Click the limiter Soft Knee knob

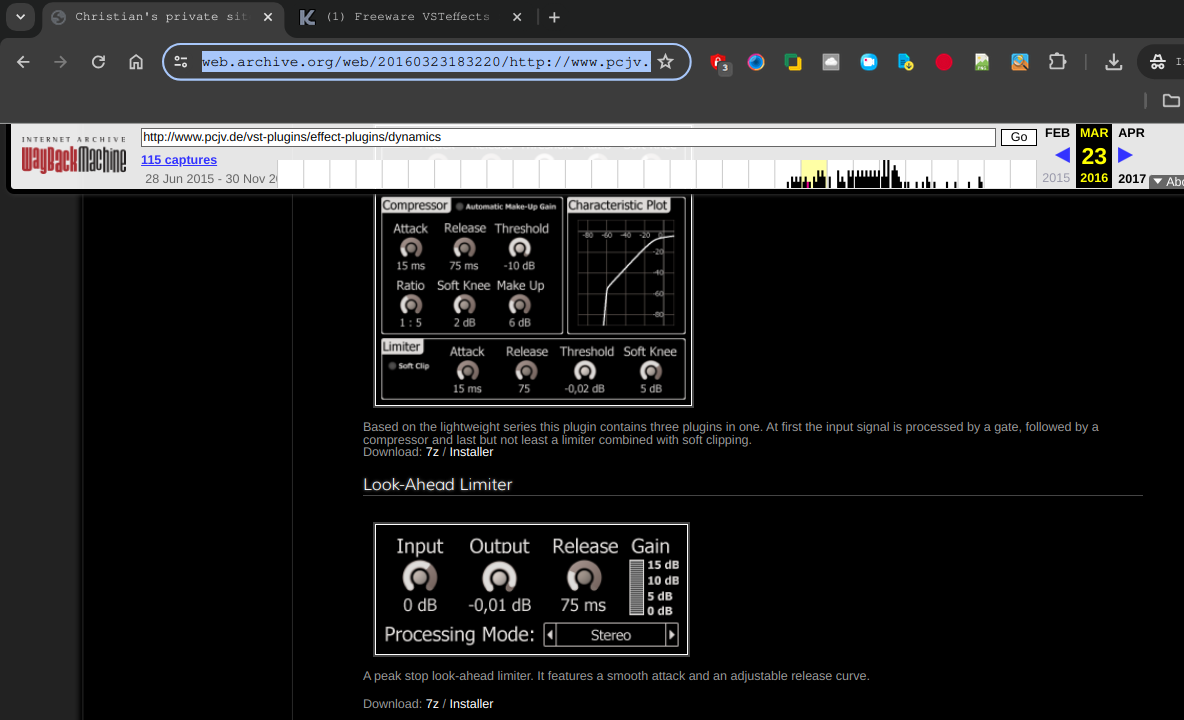pyautogui.click(x=650, y=371)
